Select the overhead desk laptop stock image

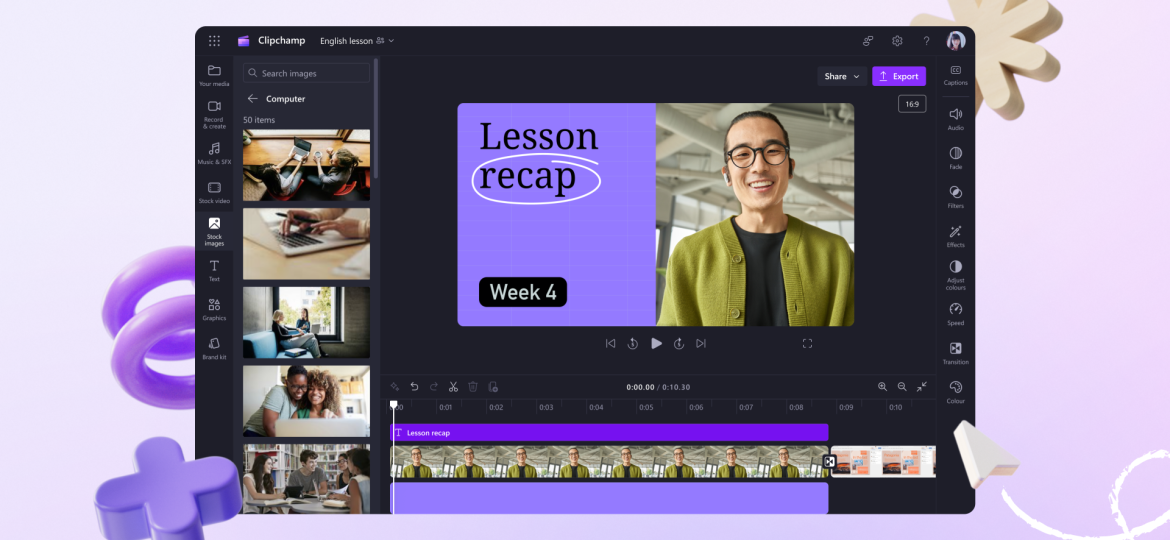click(x=306, y=165)
